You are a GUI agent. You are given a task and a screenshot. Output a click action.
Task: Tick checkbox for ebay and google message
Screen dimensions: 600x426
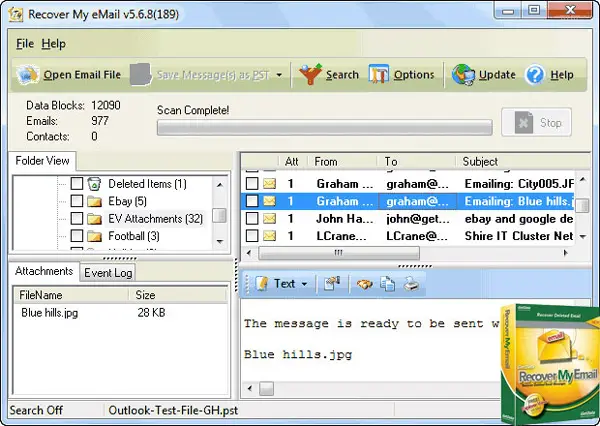point(252,219)
